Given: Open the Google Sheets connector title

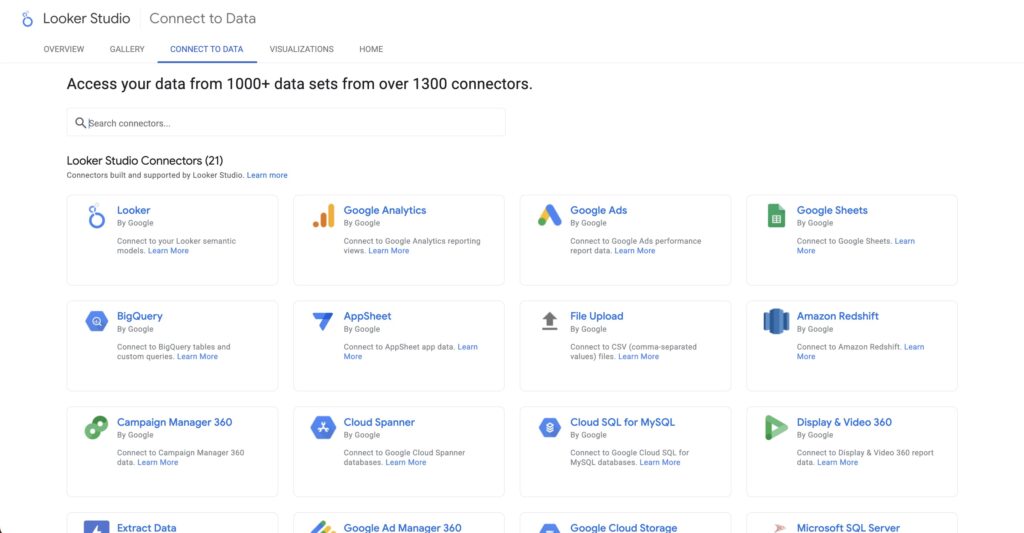Looking at the screenshot, I should (832, 210).
